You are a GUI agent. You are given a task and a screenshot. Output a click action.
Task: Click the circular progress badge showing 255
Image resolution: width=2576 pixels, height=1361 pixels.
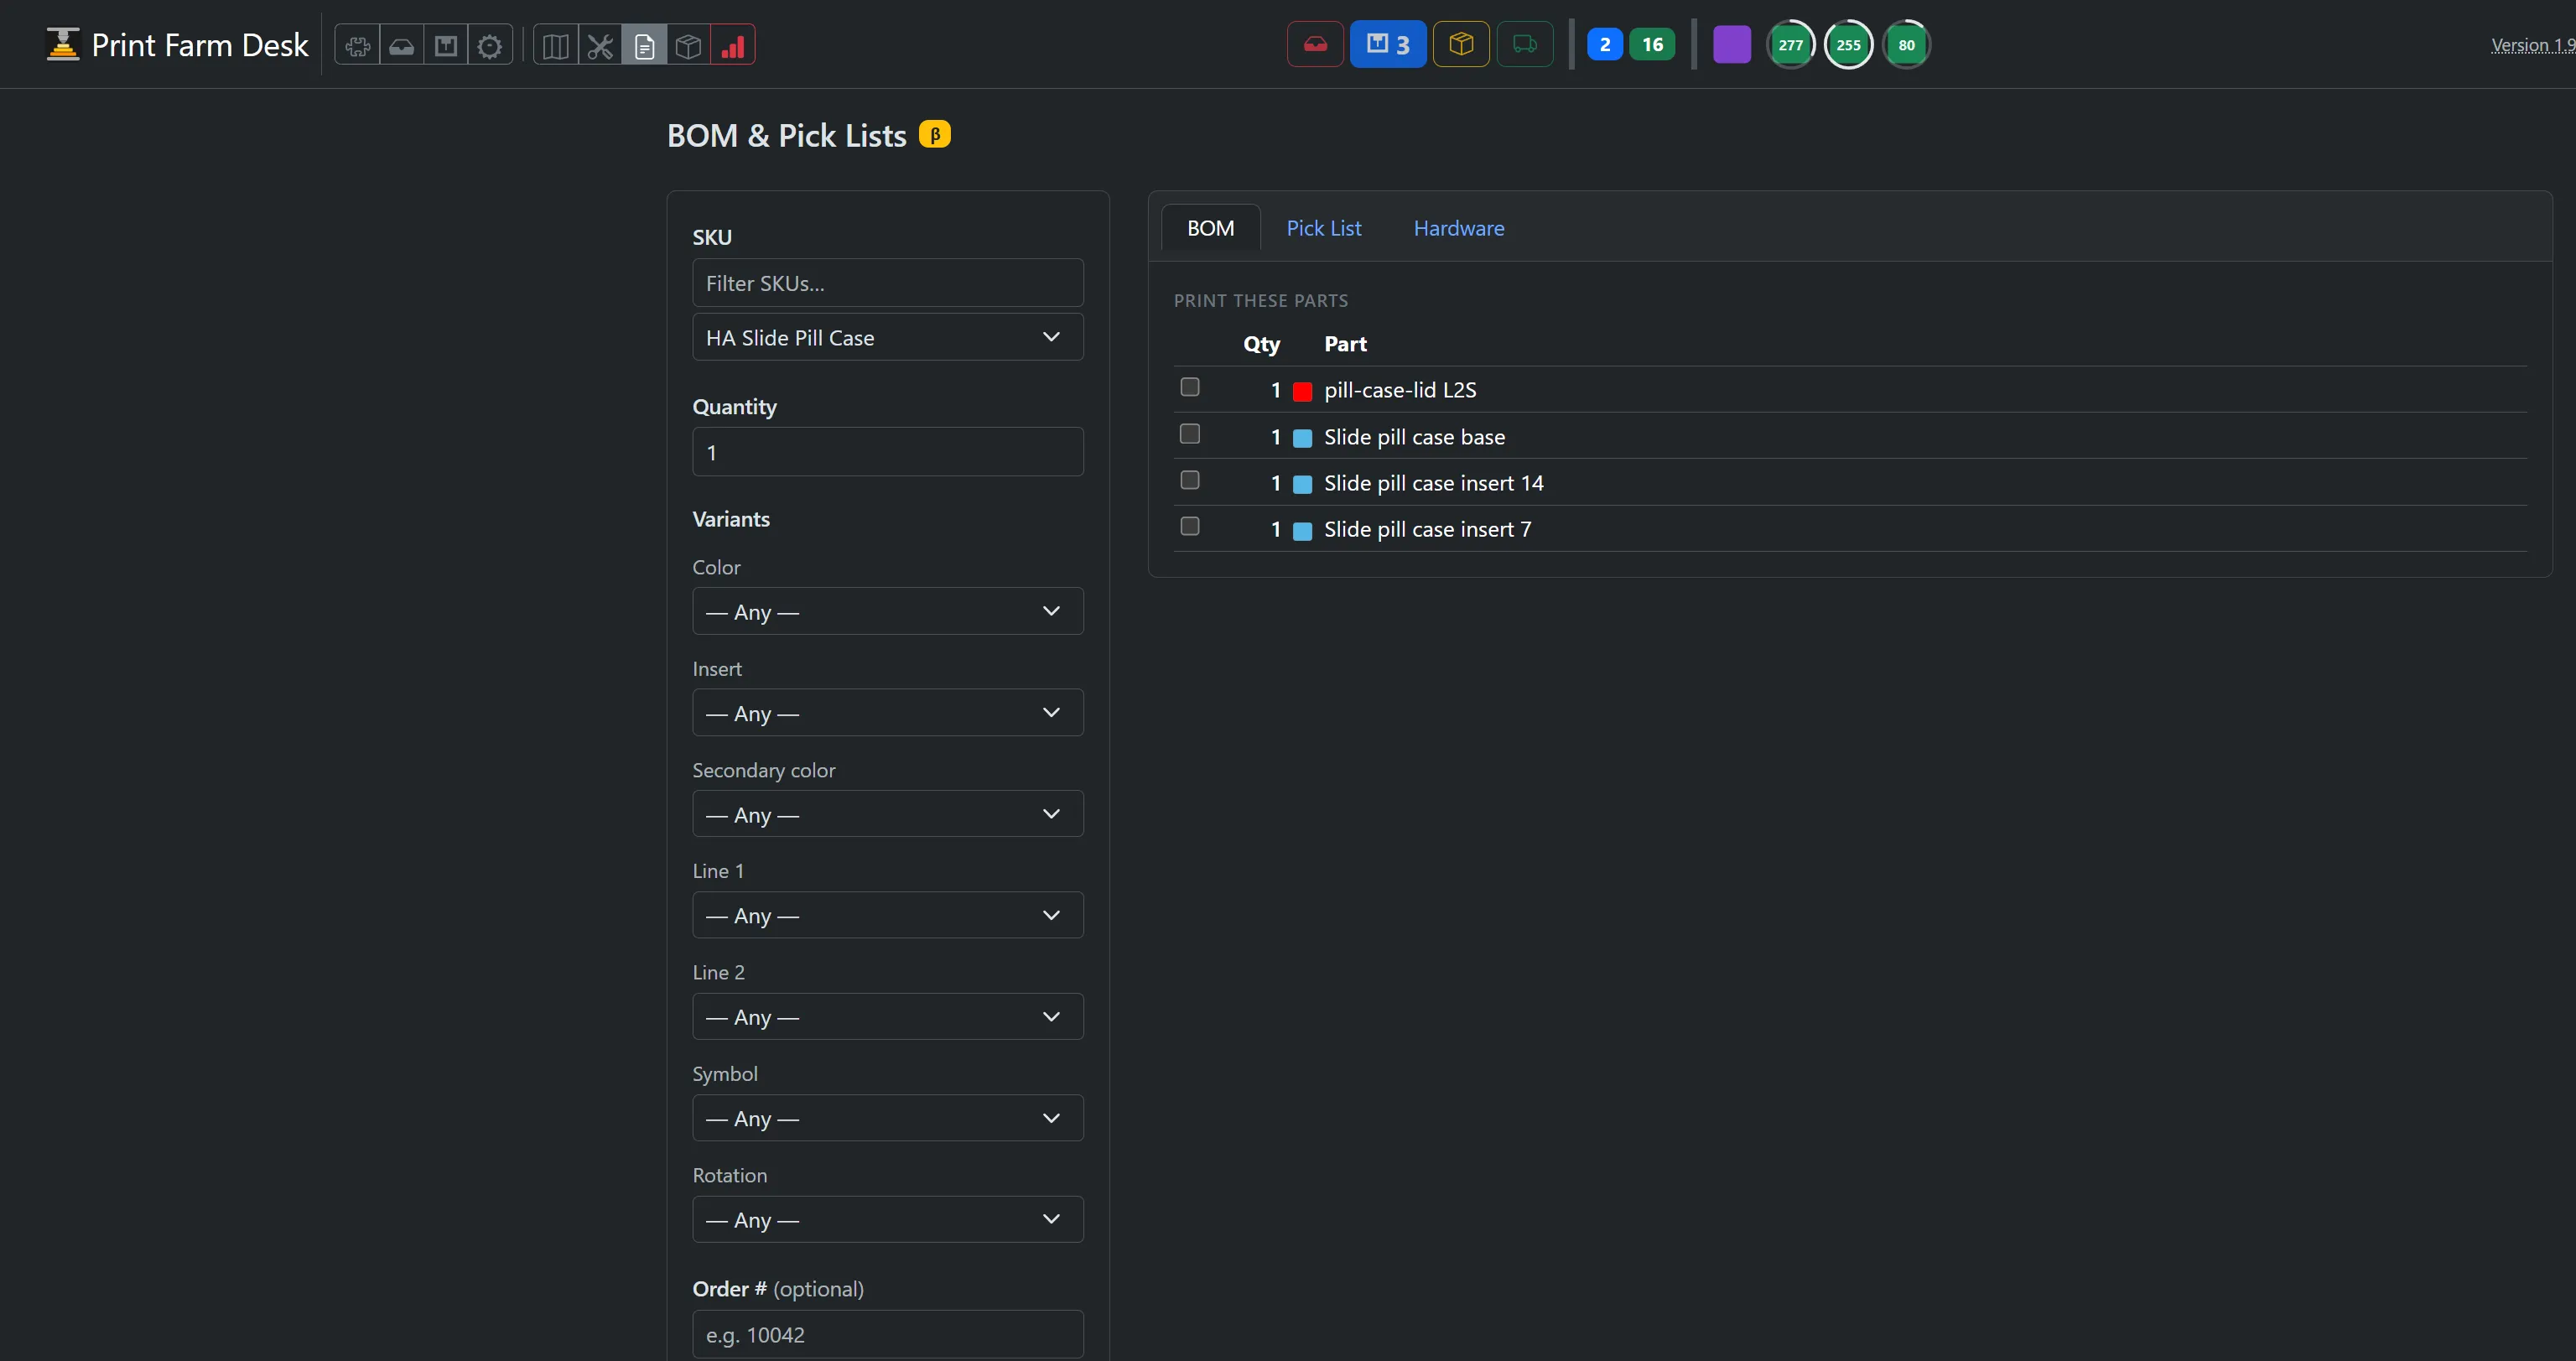(1848, 44)
